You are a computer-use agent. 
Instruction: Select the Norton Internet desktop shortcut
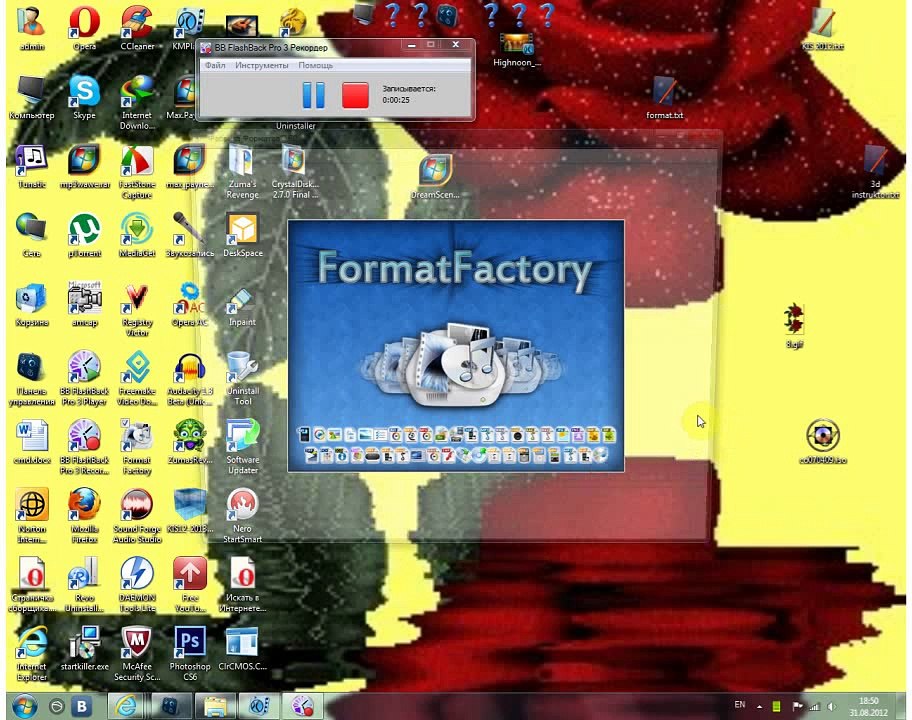pyautogui.click(x=32, y=517)
